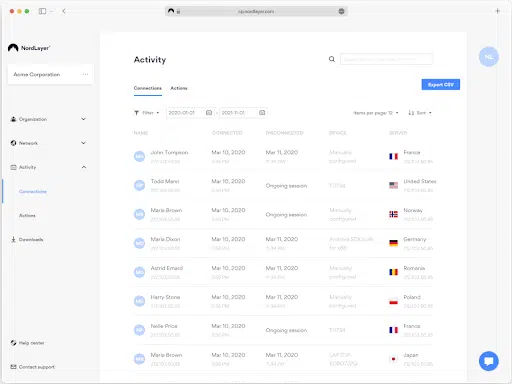Click the Help center lifebuoy icon
The image size is (512, 384).
(13, 343)
